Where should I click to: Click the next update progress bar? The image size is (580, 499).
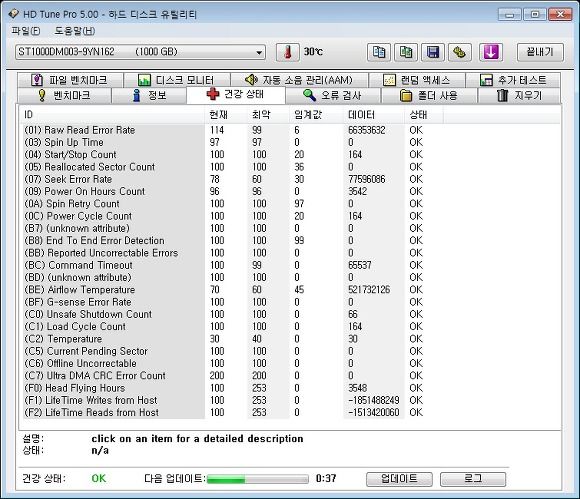coord(257,479)
